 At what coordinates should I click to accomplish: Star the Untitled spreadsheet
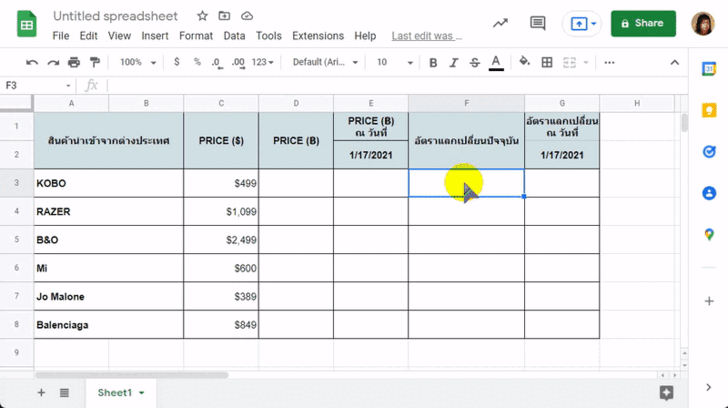(202, 16)
